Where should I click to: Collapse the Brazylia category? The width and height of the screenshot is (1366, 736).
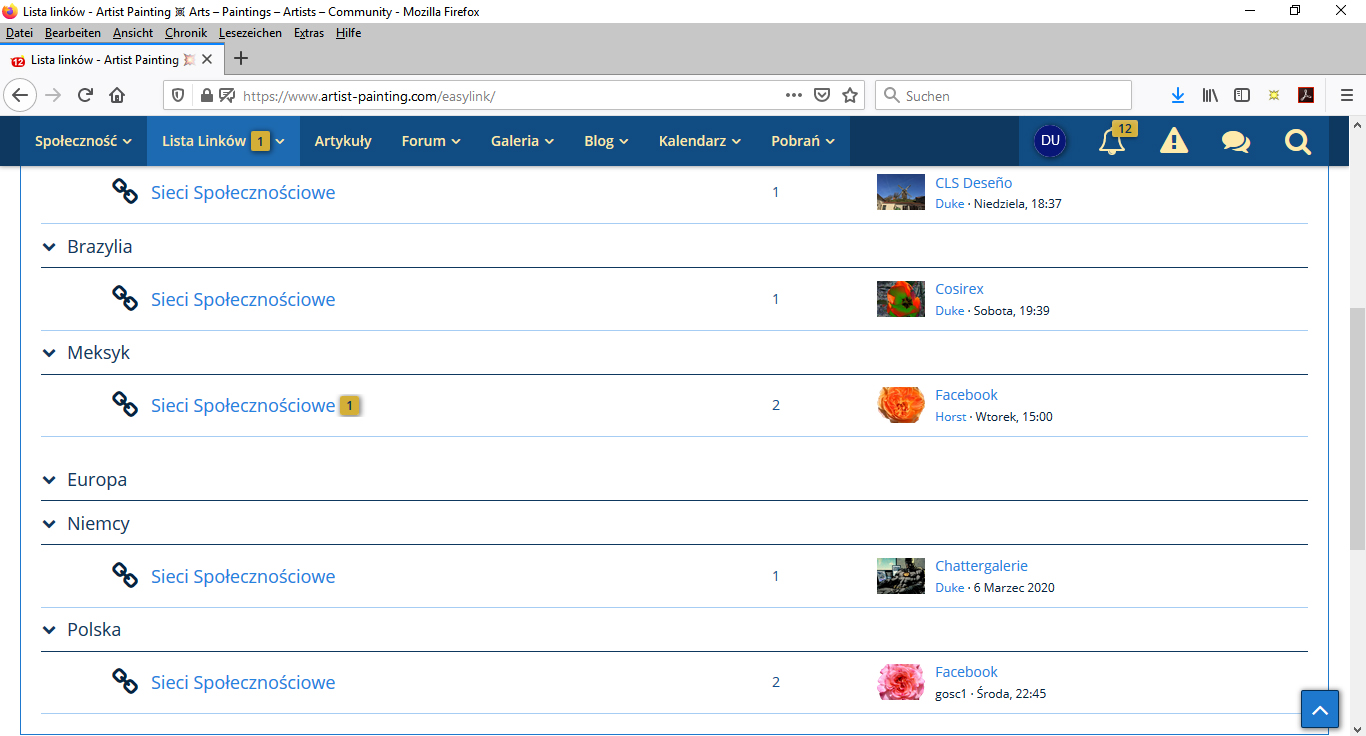click(49, 247)
